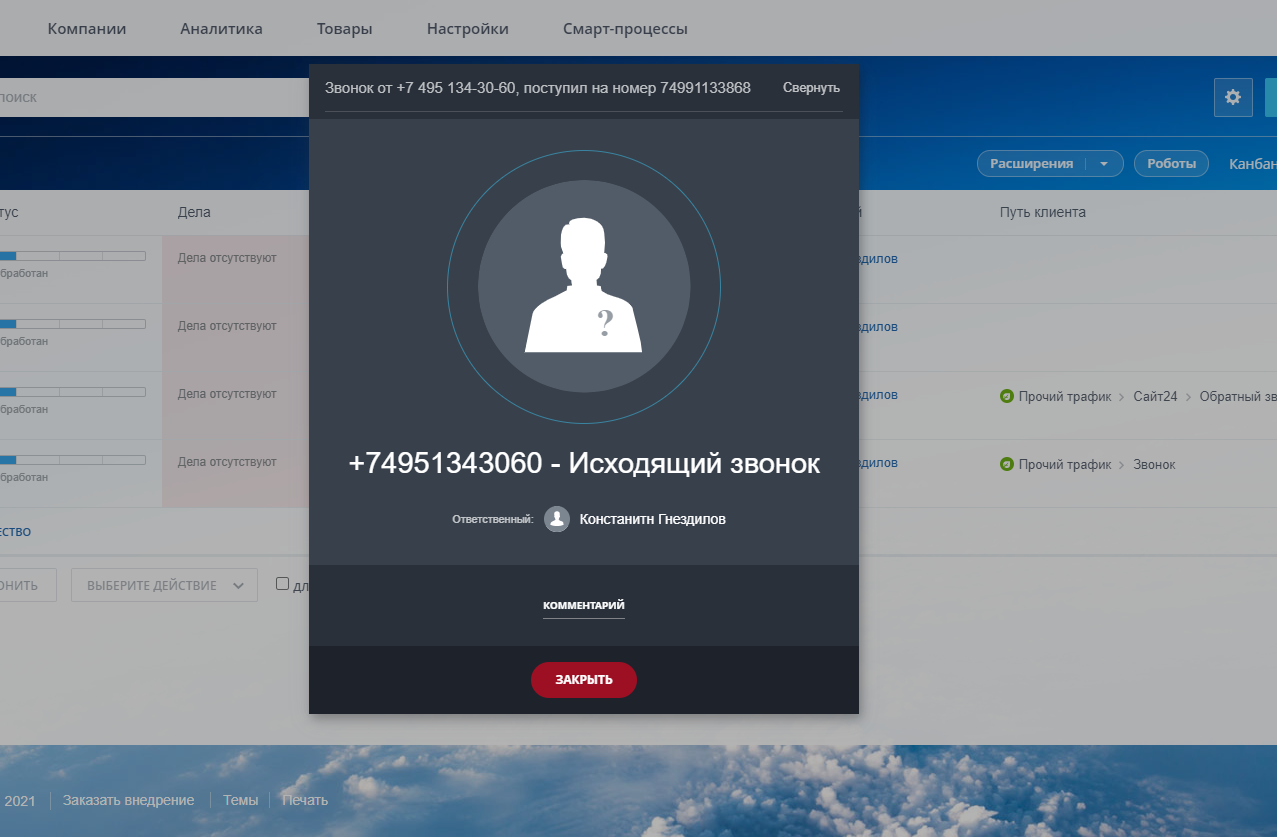This screenshot has height=837, width=1277.
Task: Click Звонок in client path
Action: coord(1154,465)
